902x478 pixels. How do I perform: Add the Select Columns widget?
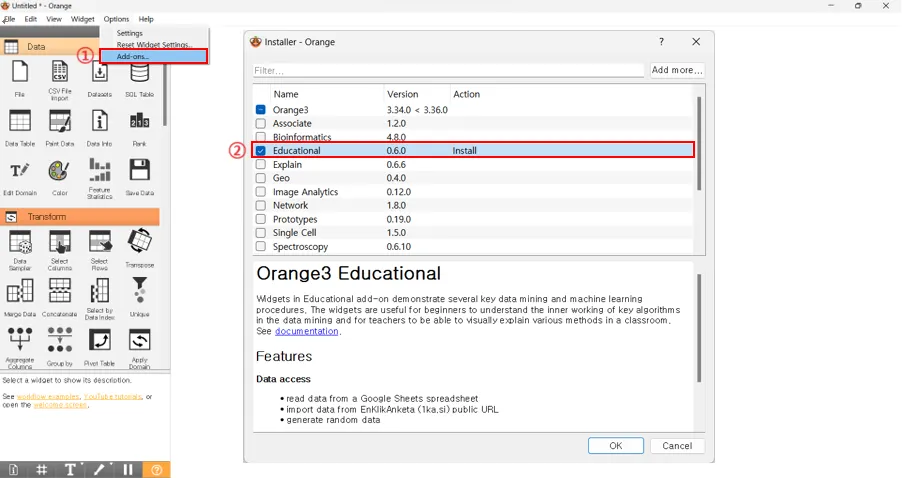tap(60, 250)
